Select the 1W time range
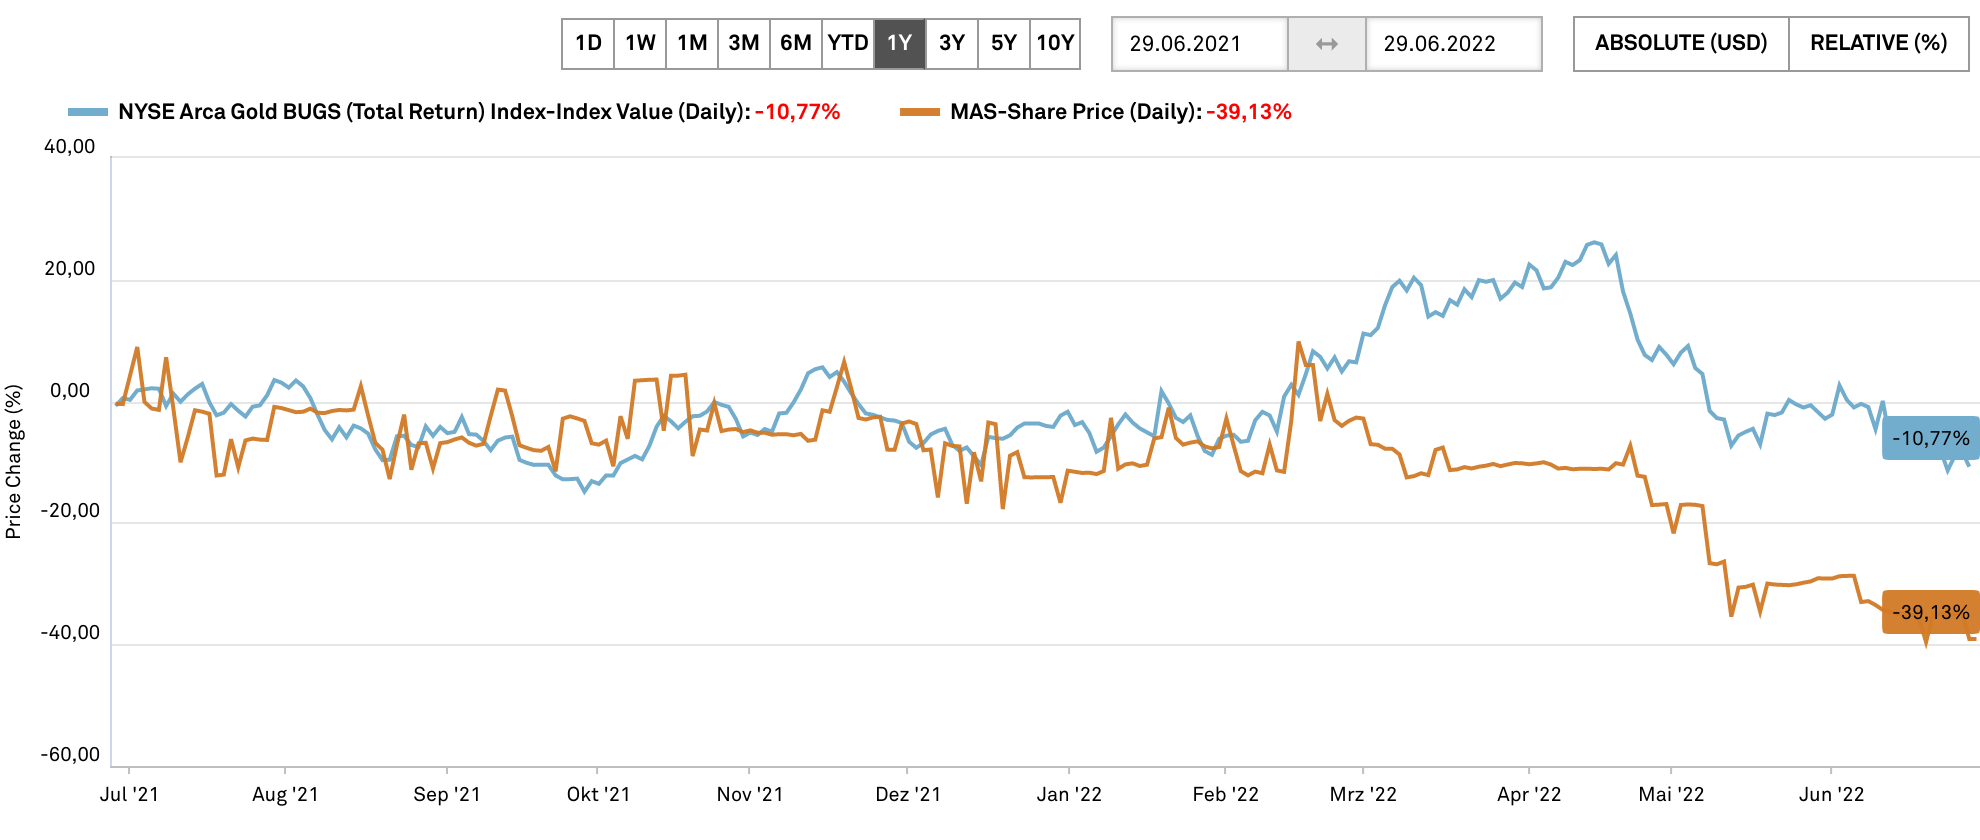This screenshot has width=1980, height=840. 640,44
